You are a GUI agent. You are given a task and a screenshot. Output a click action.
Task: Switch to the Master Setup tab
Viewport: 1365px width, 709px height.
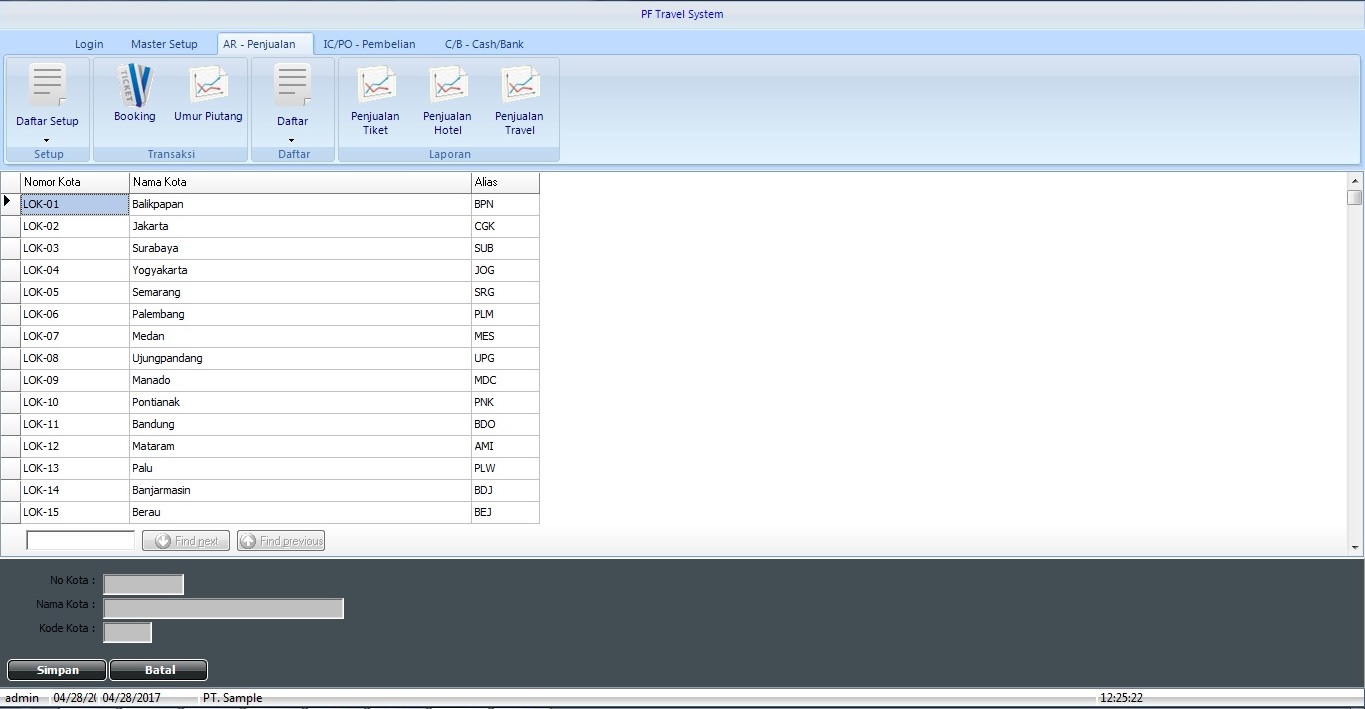[164, 44]
